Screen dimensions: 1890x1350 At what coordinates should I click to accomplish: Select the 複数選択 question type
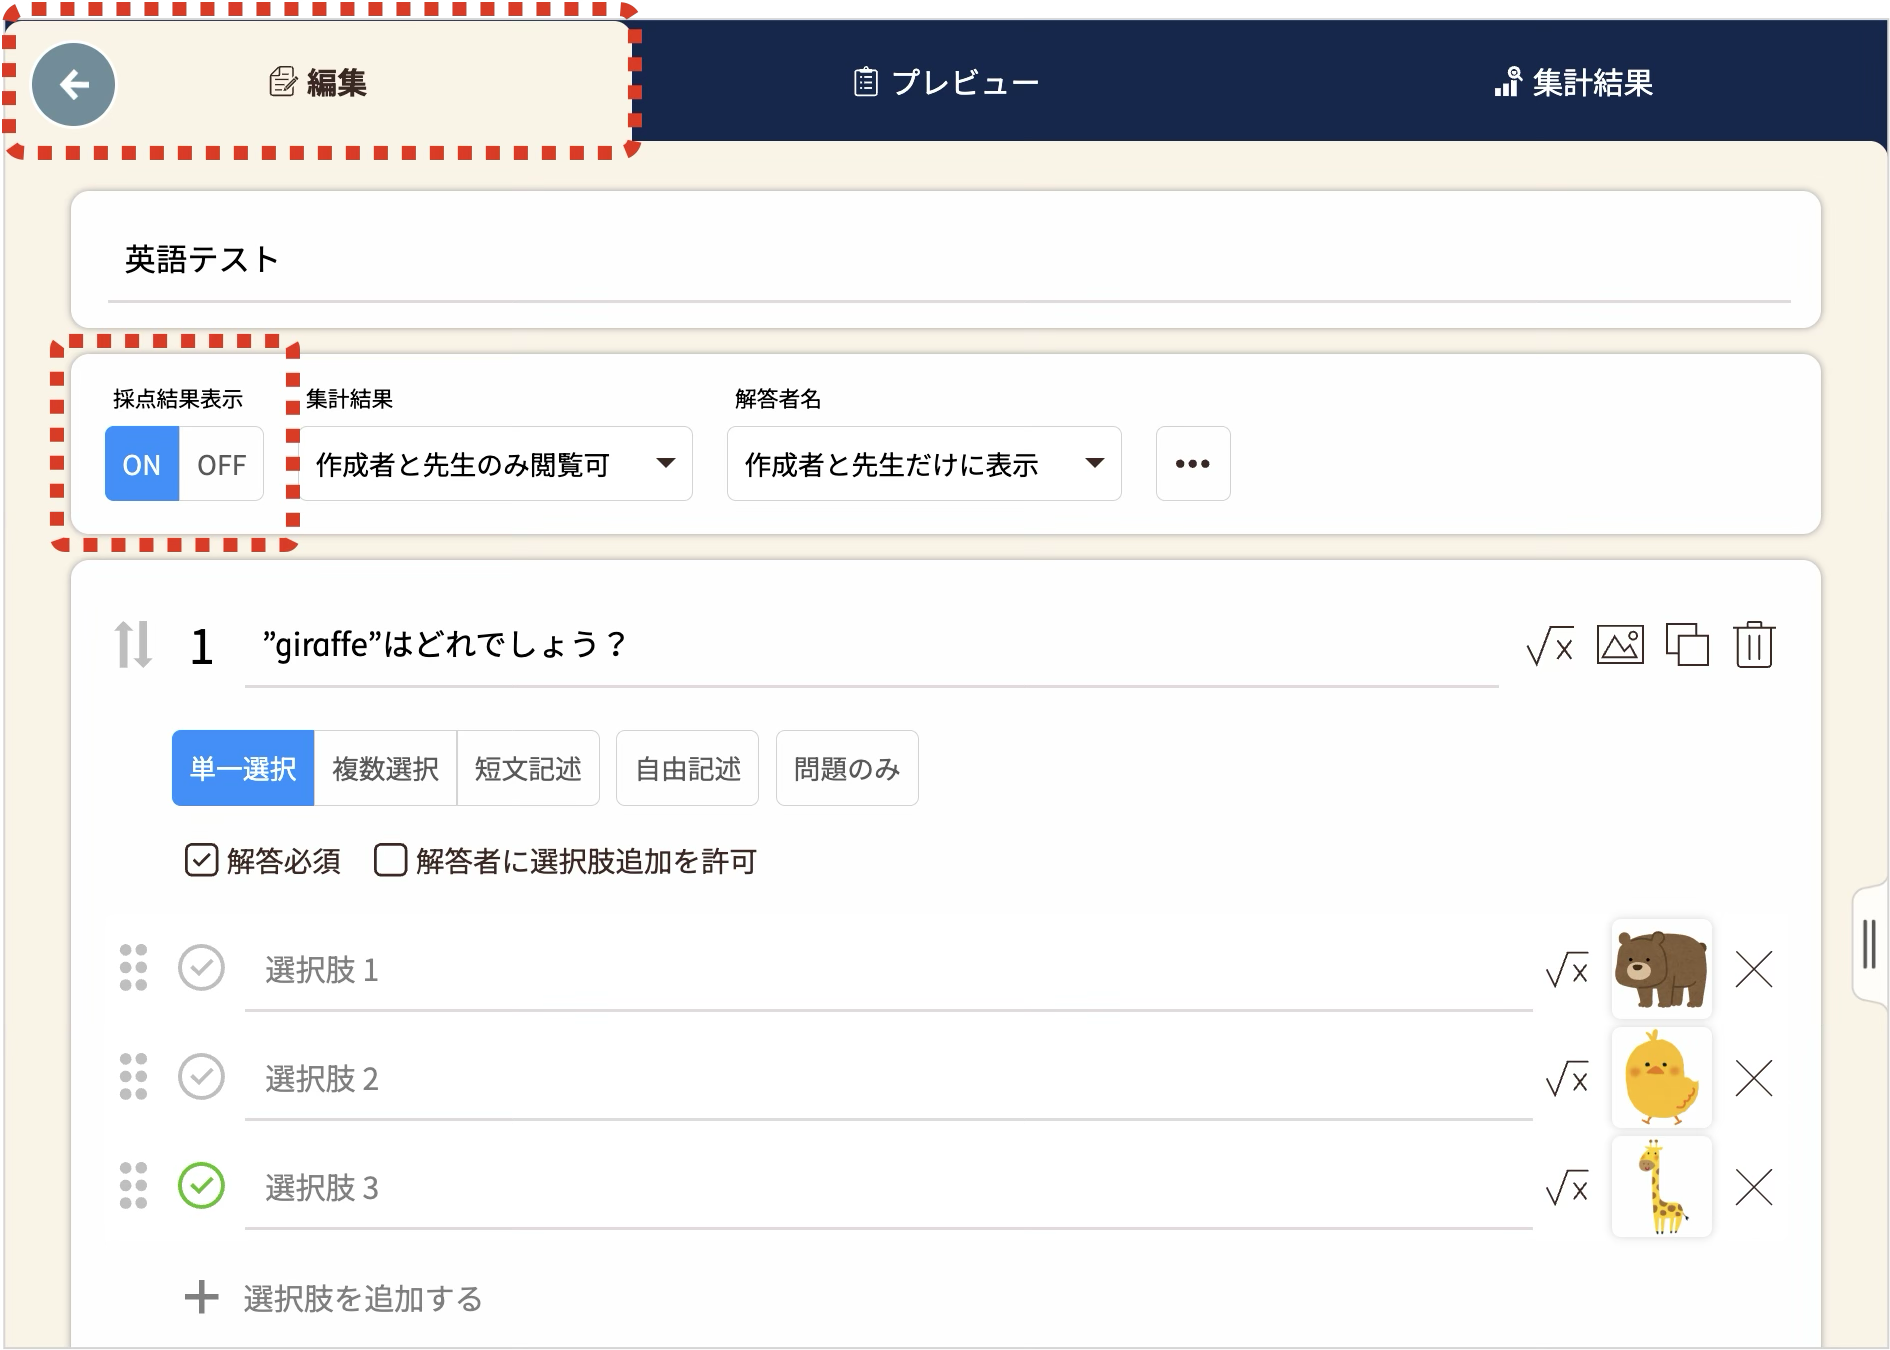coord(386,769)
